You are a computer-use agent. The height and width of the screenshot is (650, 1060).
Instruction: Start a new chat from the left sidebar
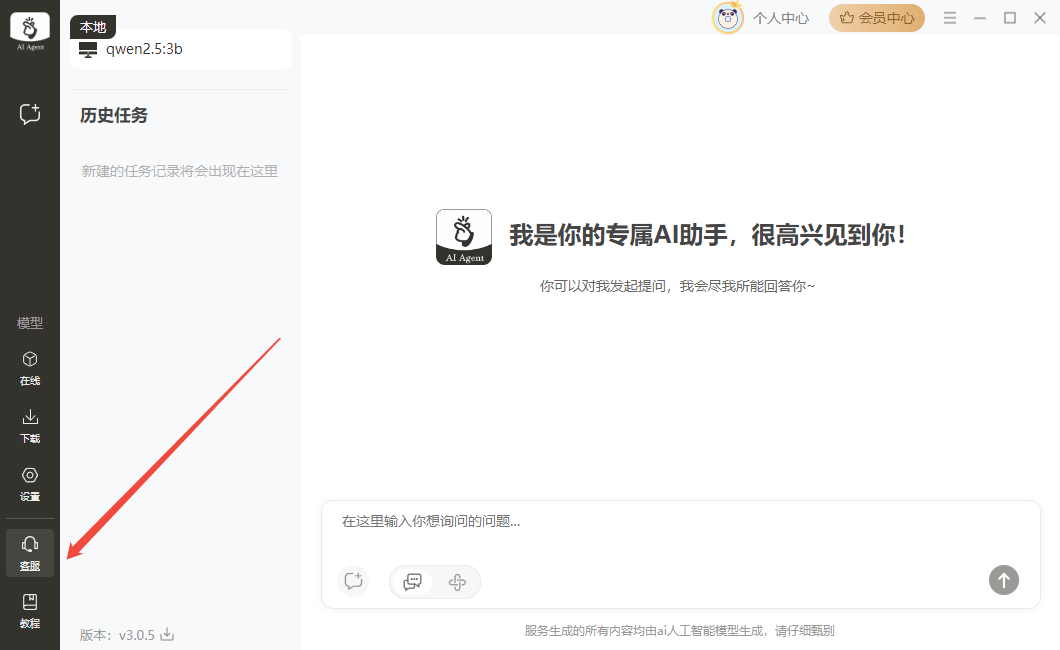pos(30,114)
